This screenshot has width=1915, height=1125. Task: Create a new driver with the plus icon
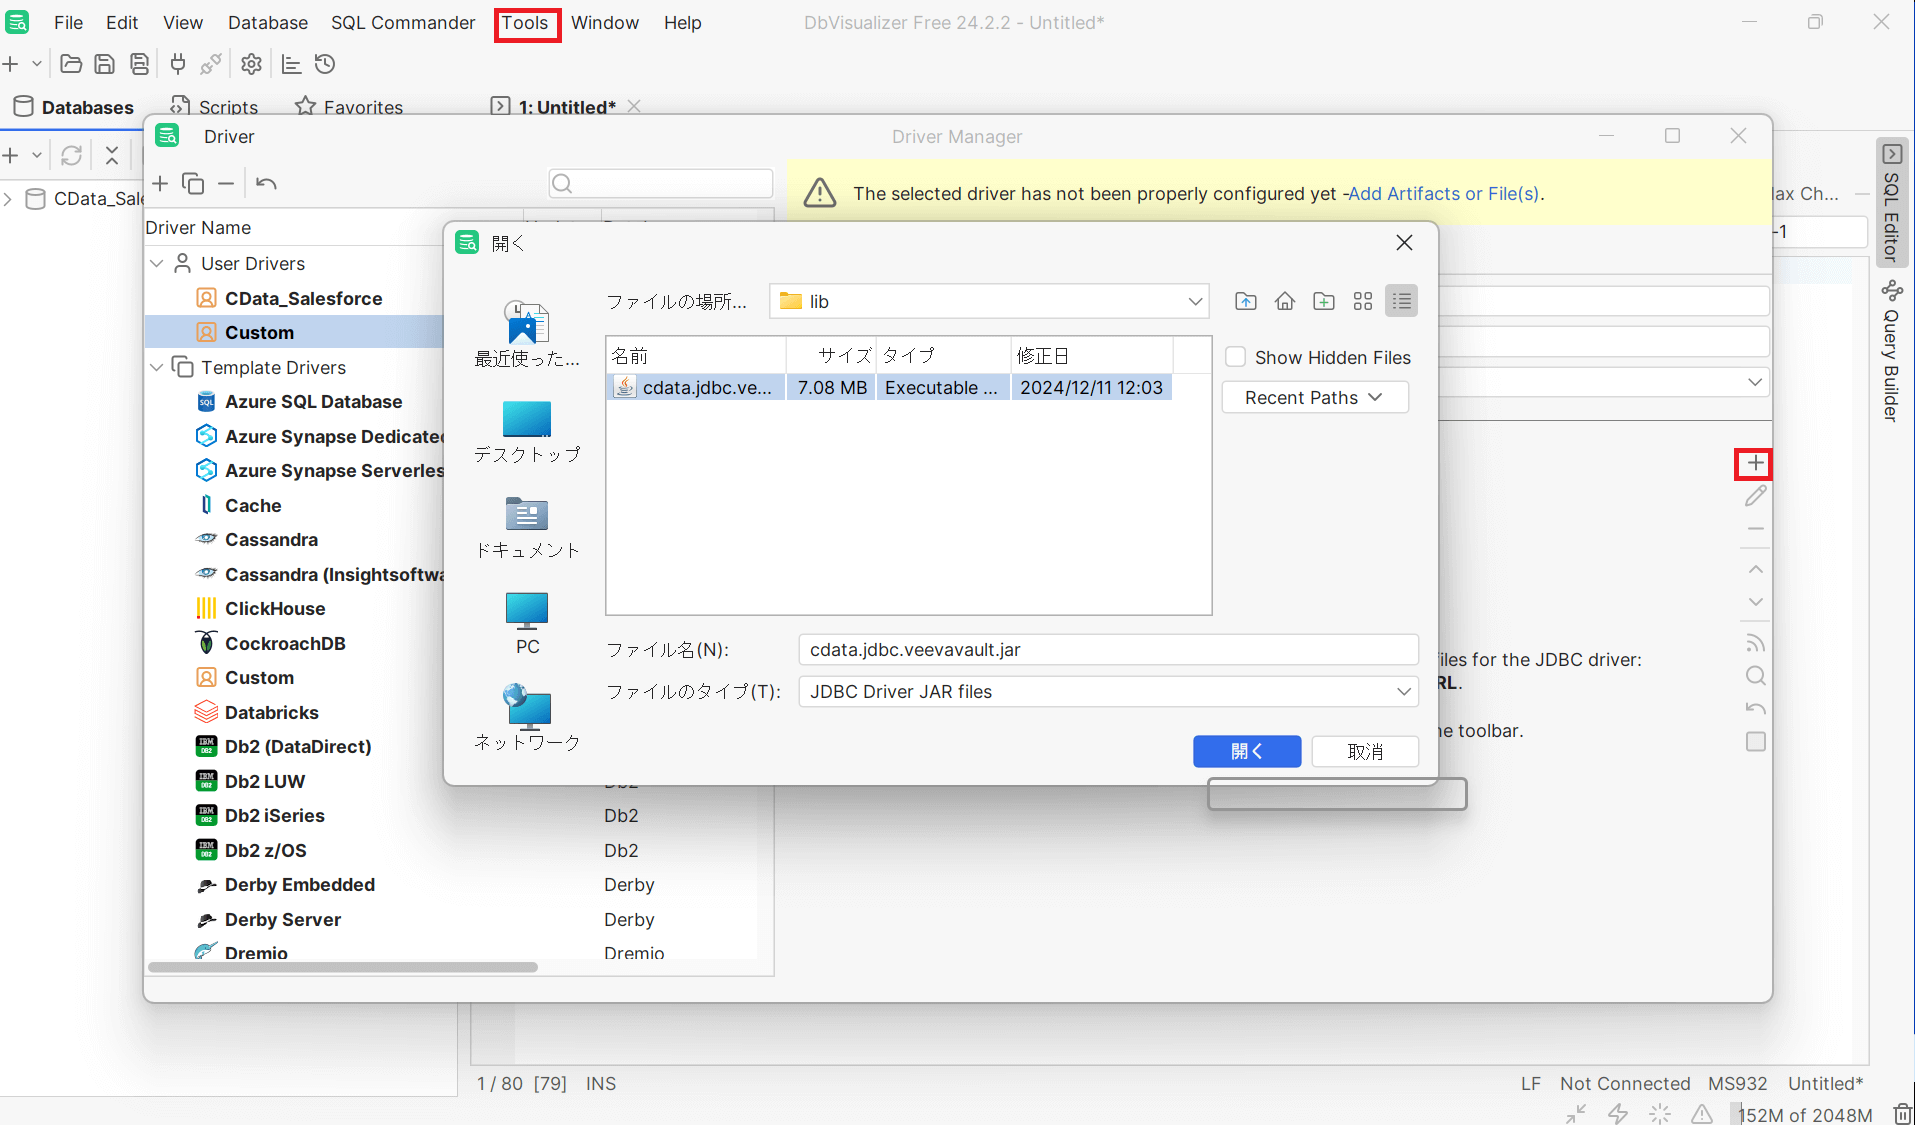pyautogui.click(x=161, y=183)
